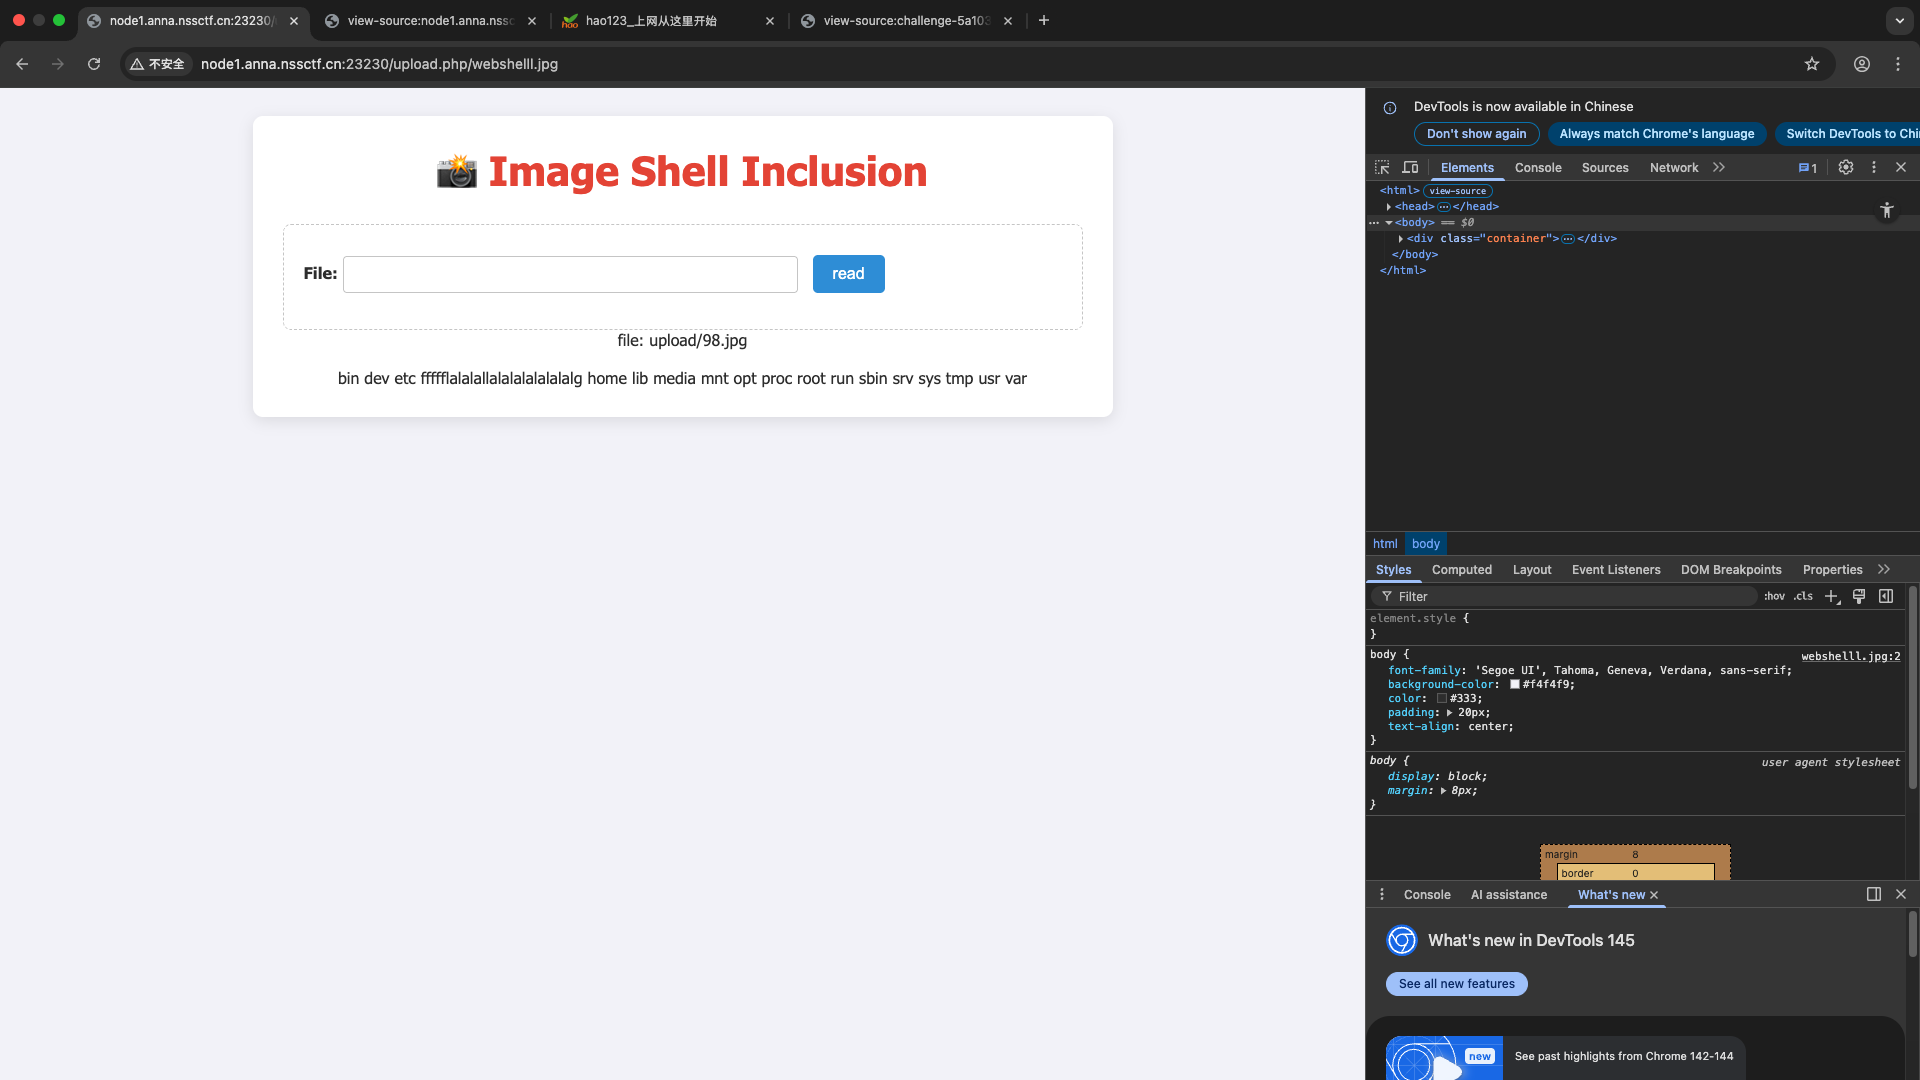Focus the File text input field
This screenshot has height=1080, width=1920.
(570, 274)
